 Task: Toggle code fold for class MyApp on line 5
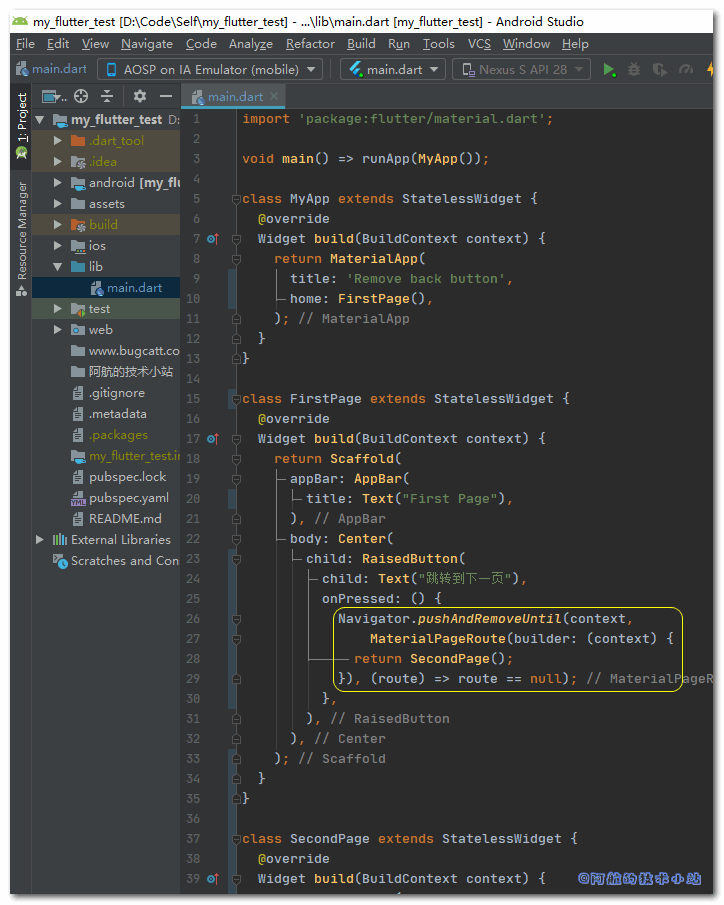point(237,199)
